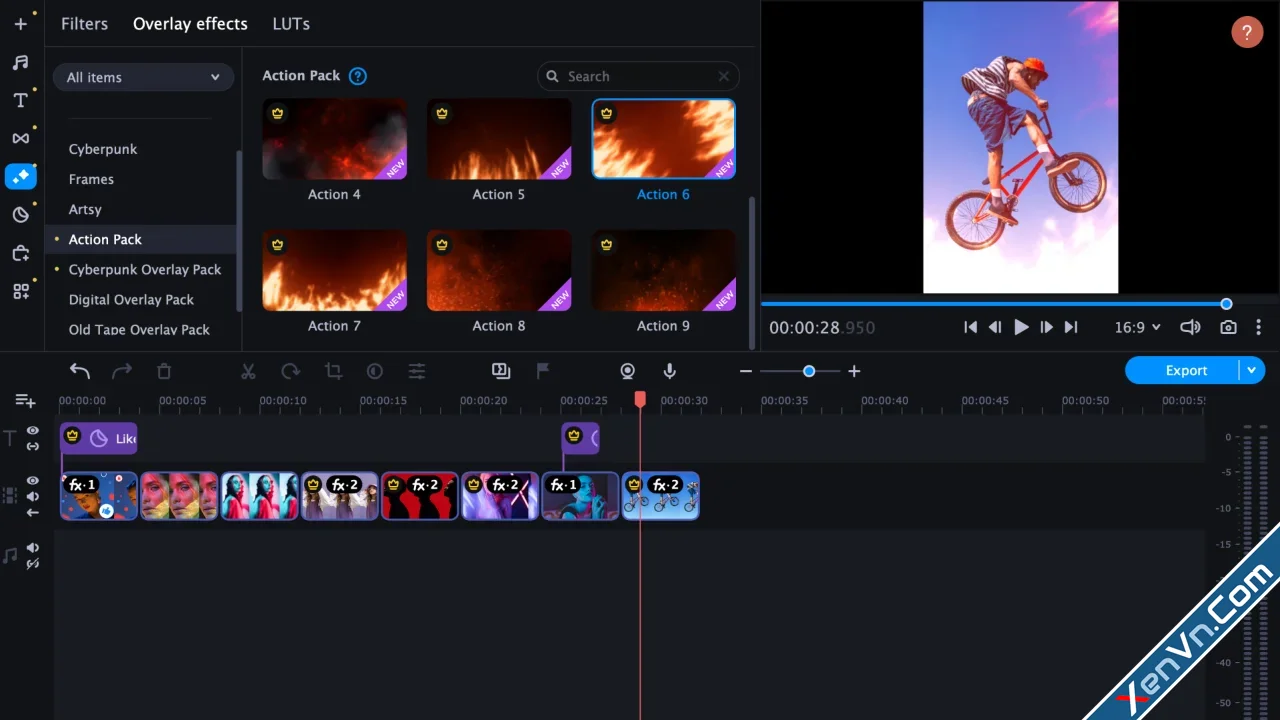Mute the video track speaker

(x=33, y=496)
